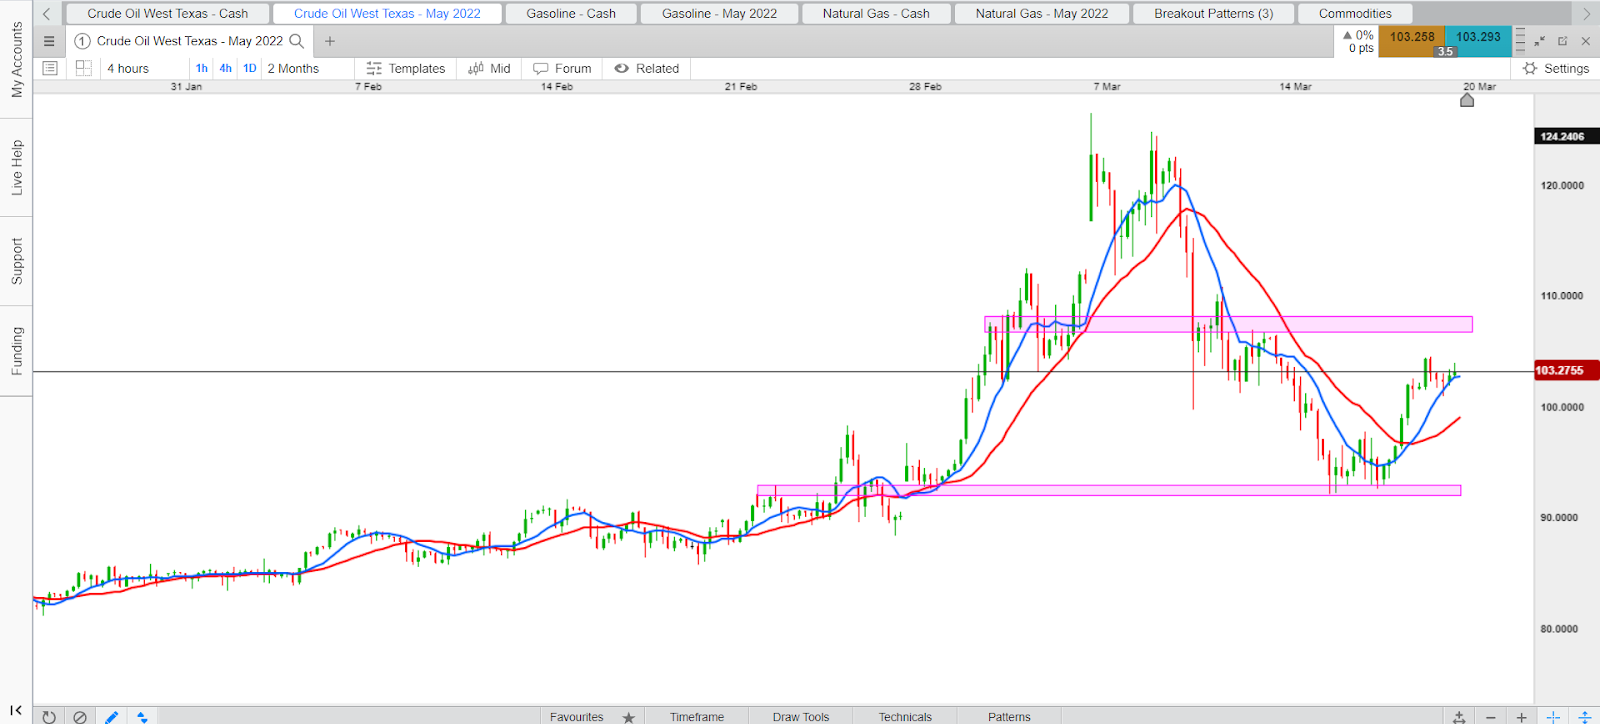The height and width of the screenshot is (724, 1600).
Task: Switch to 1h timeframe
Action: pyautogui.click(x=202, y=68)
